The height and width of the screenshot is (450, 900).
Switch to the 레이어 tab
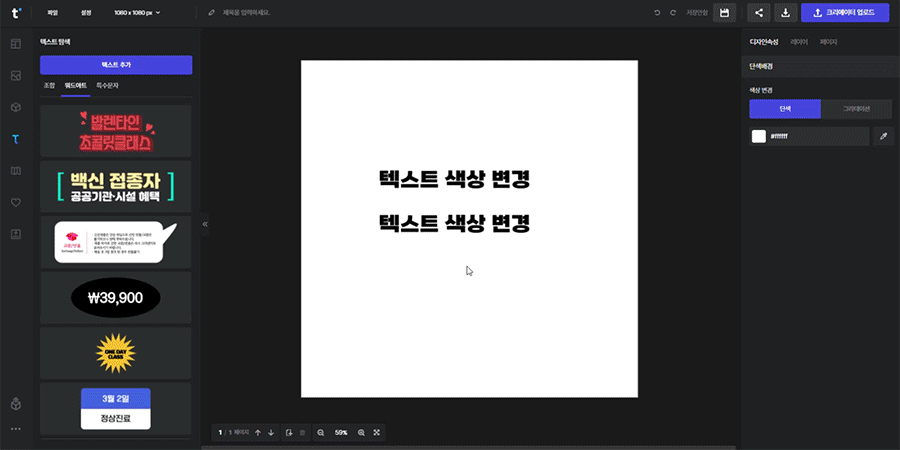point(799,42)
